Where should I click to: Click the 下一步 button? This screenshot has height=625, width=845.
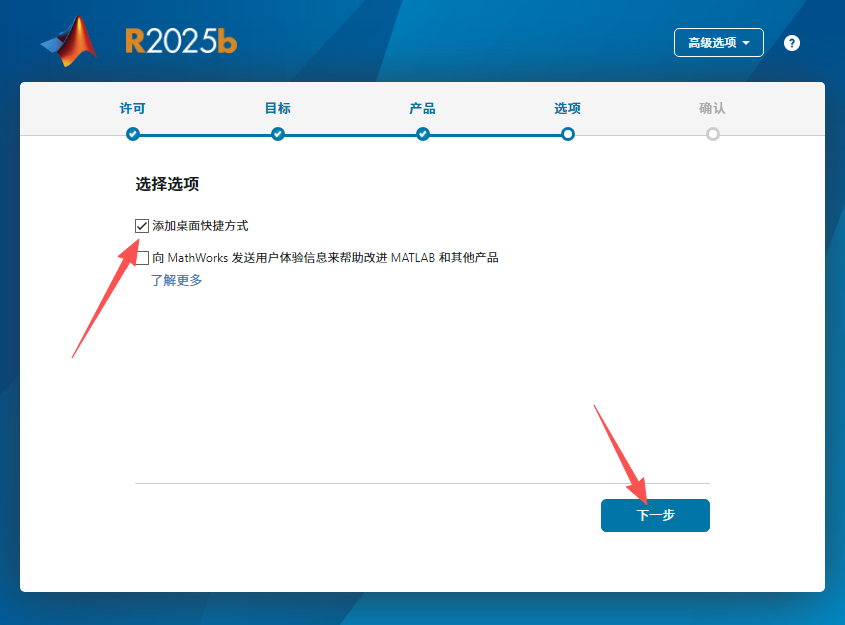655,515
